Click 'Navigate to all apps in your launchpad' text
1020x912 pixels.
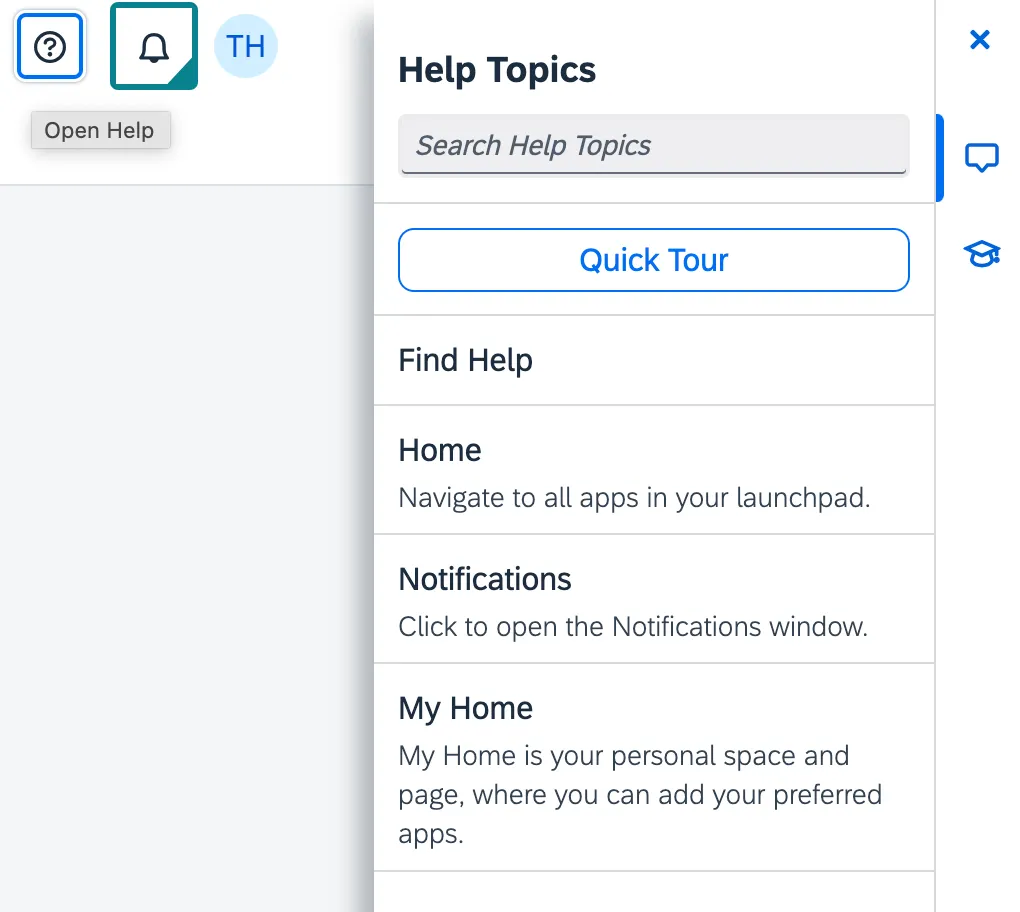(634, 498)
